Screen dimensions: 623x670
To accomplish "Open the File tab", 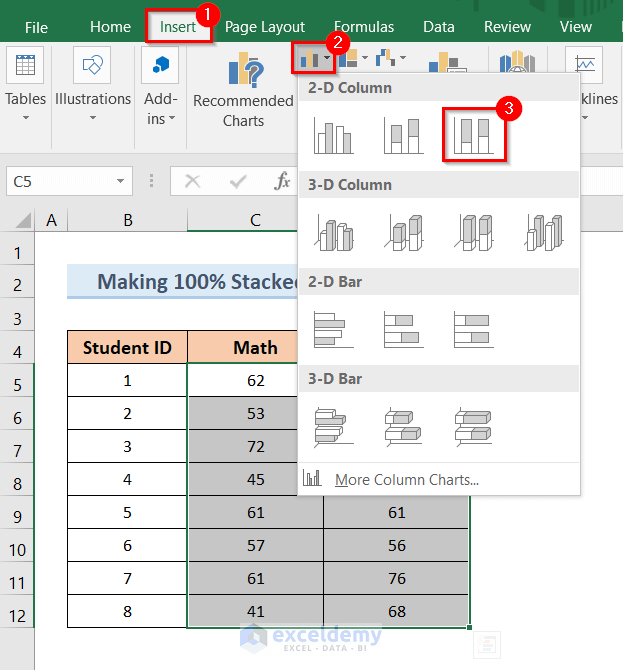I will click(36, 27).
